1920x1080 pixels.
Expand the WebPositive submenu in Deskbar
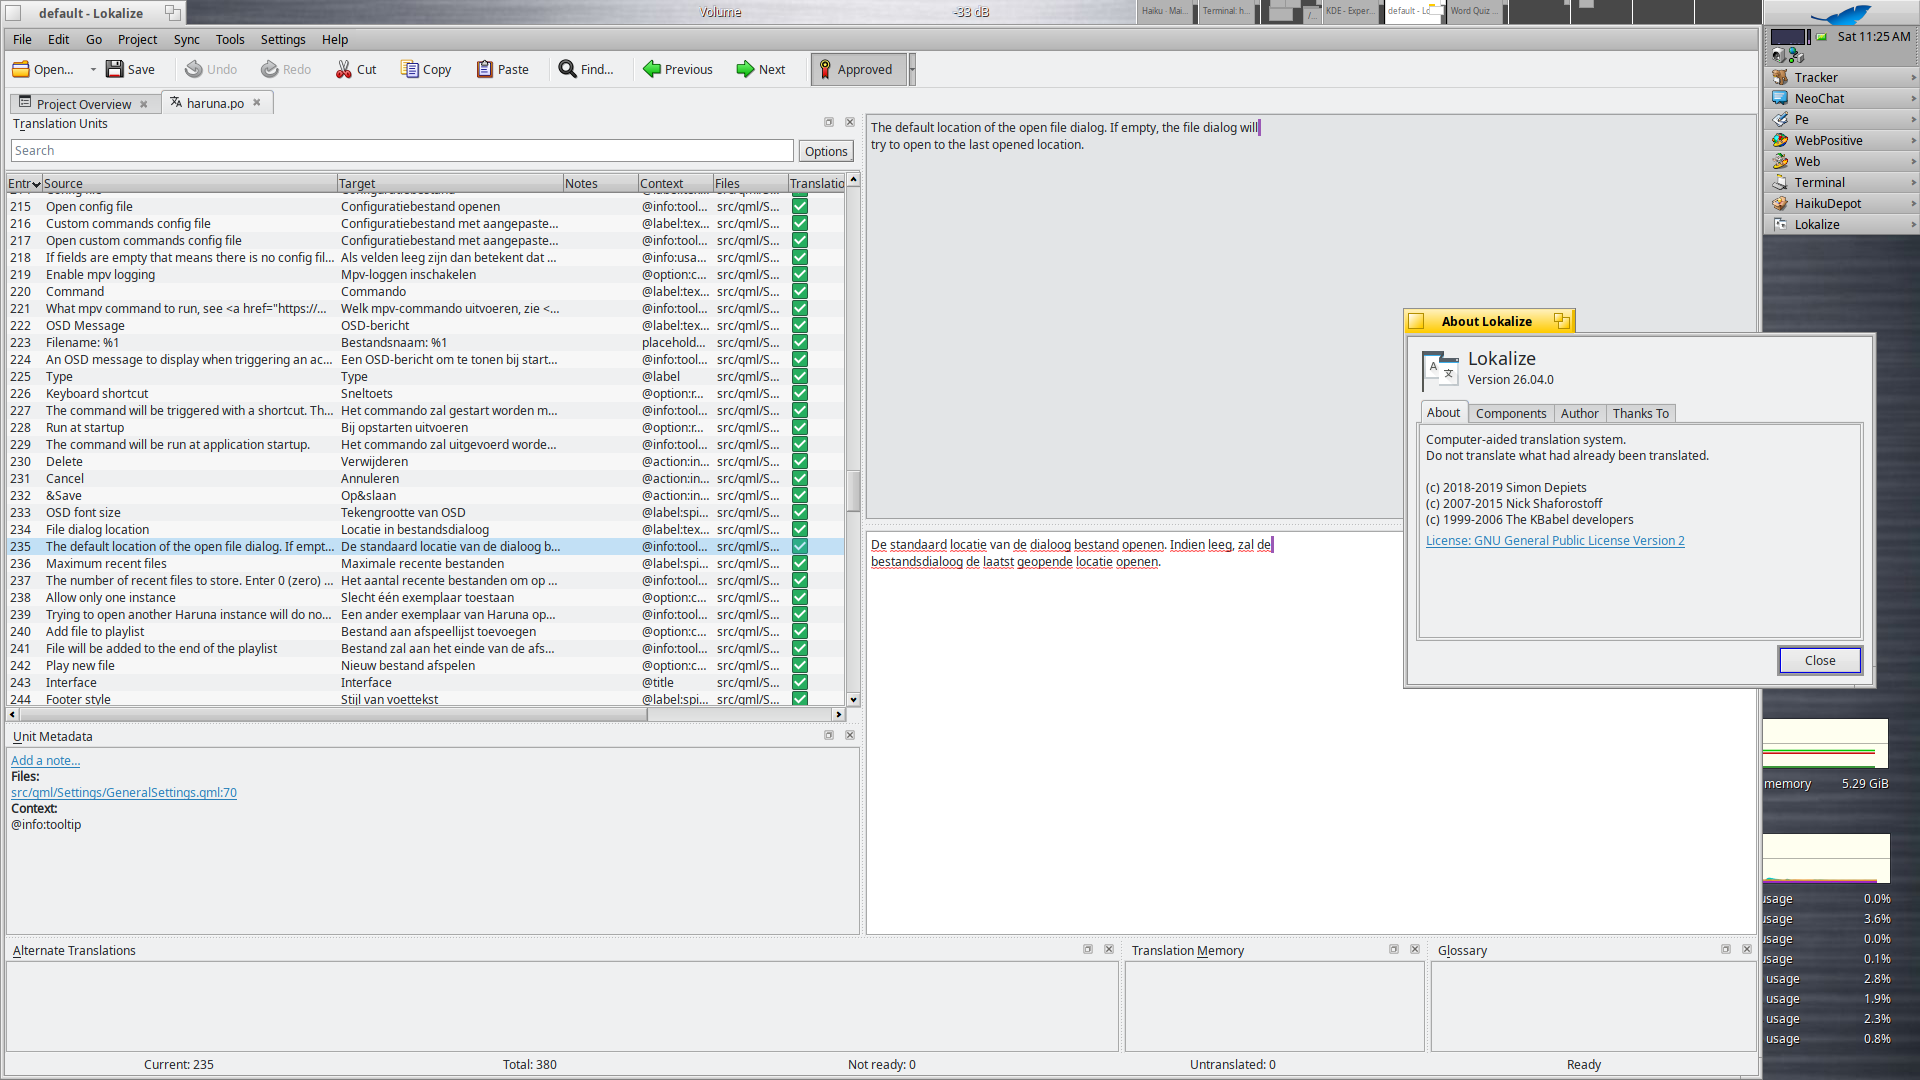(1913, 141)
